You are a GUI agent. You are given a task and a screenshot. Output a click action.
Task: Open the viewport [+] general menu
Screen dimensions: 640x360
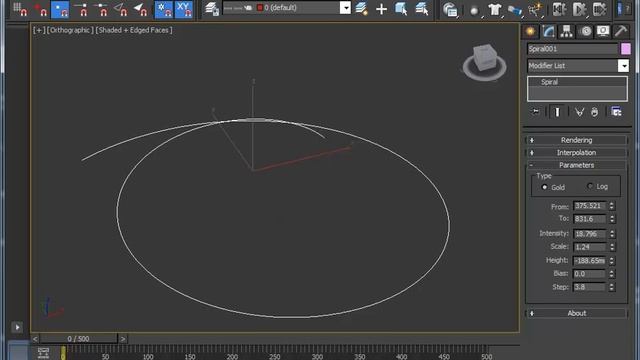click(39, 30)
